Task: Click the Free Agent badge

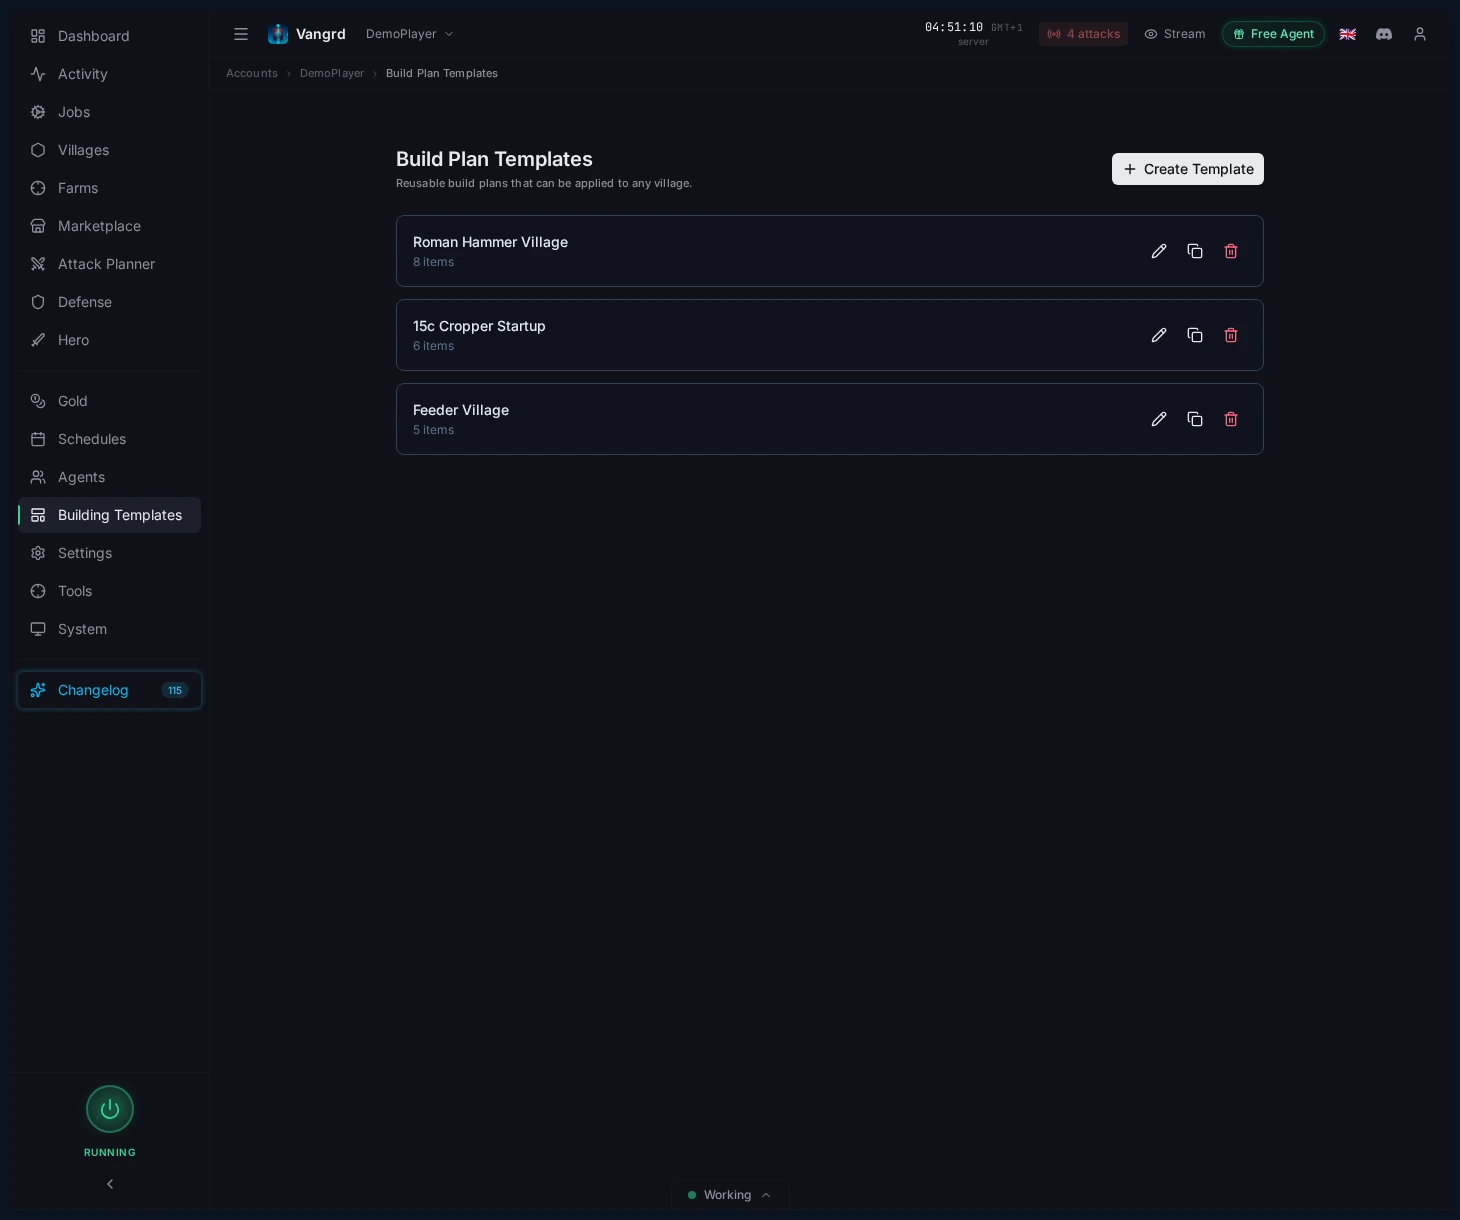Action: point(1273,34)
